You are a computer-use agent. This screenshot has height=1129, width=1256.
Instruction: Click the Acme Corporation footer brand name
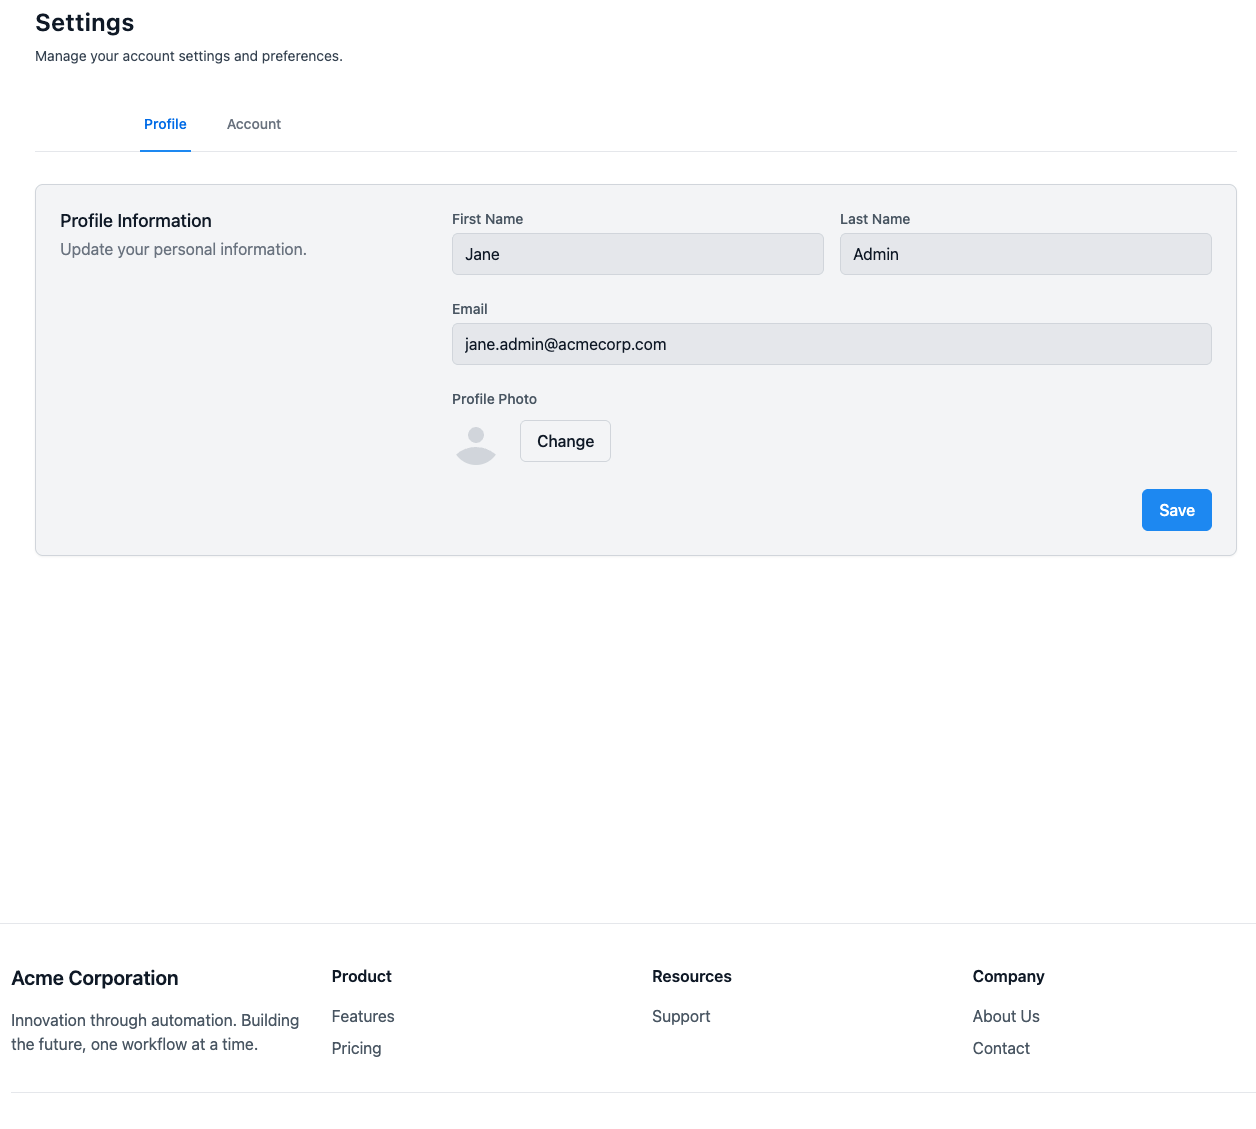[95, 978]
